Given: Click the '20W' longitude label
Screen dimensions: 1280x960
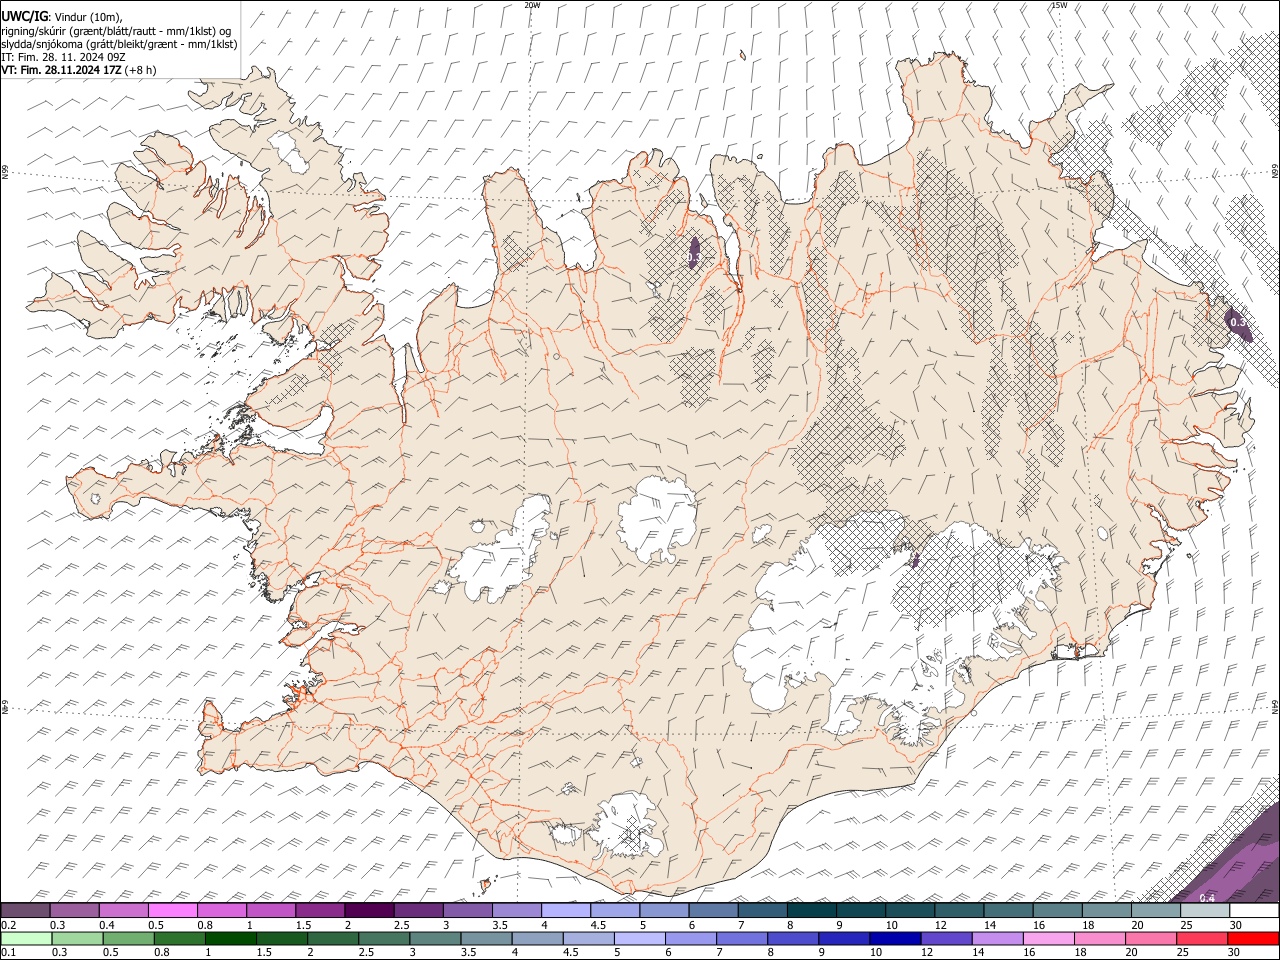Looking at the screenshot, I should 532,5.
